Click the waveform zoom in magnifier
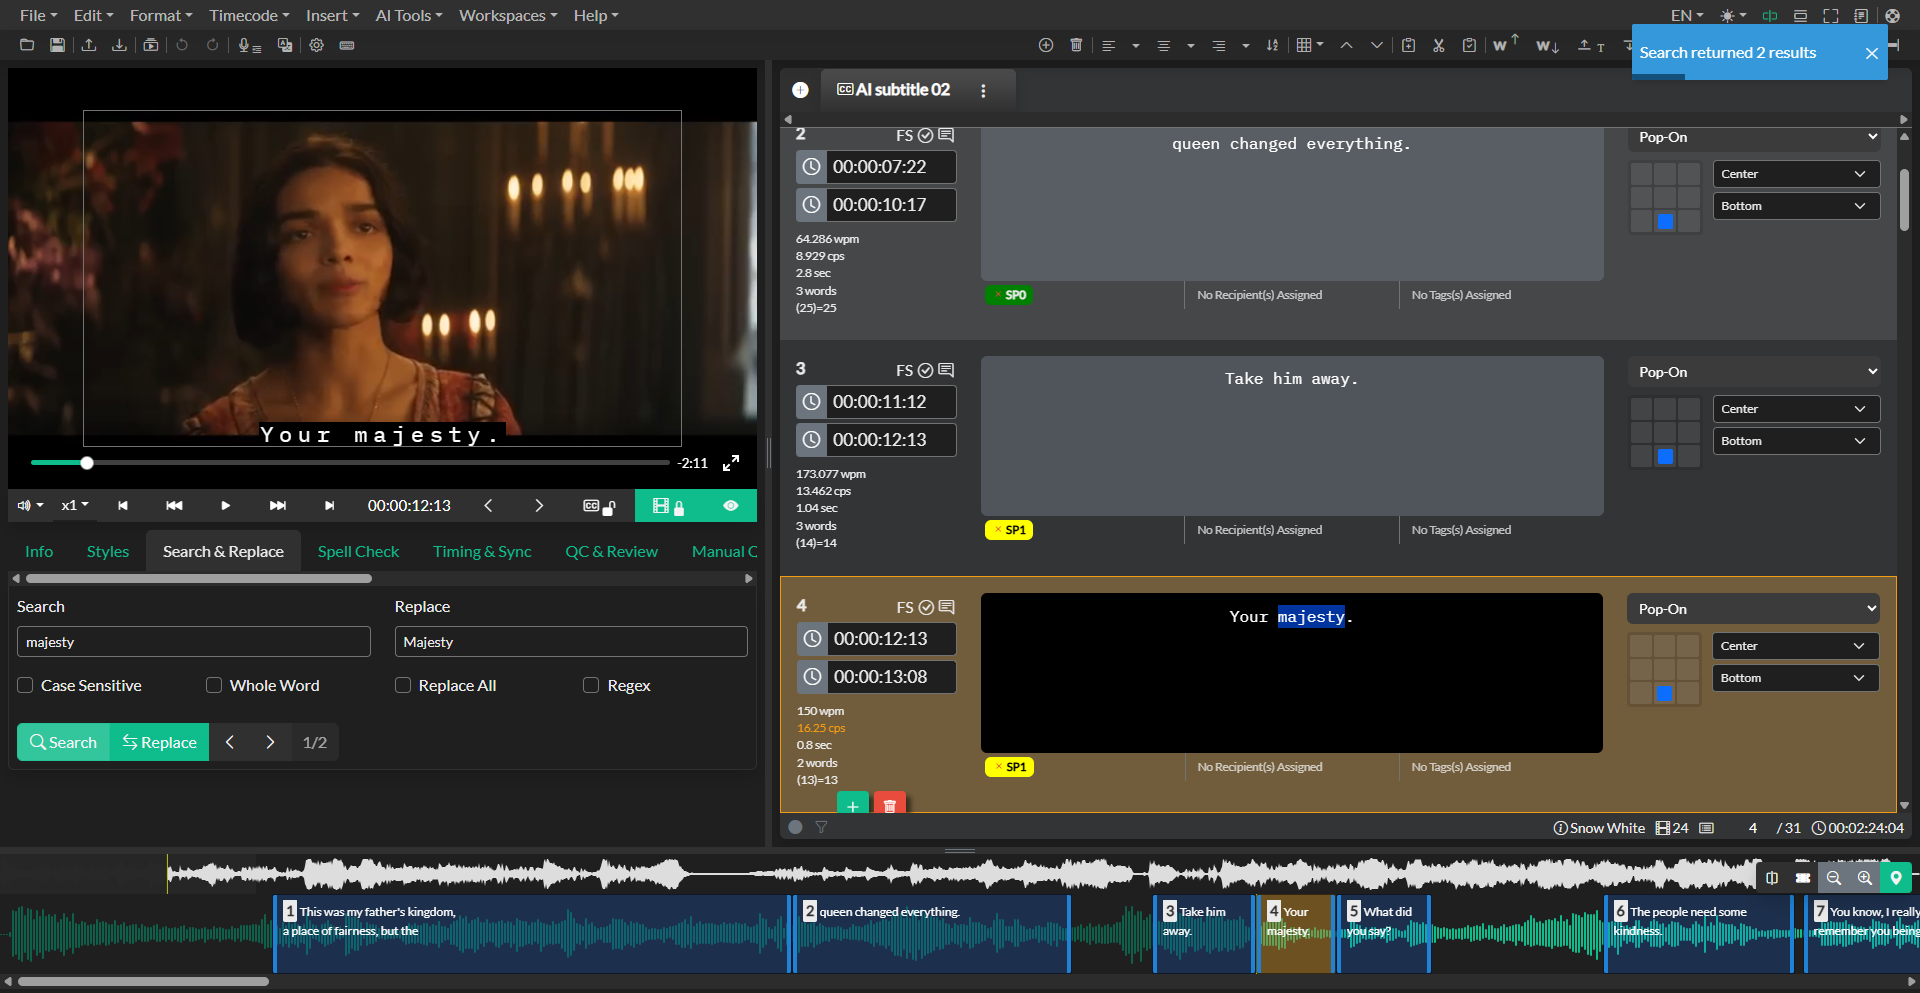The height and width of the screenshot is (993, 1920). pos(1864,878)
